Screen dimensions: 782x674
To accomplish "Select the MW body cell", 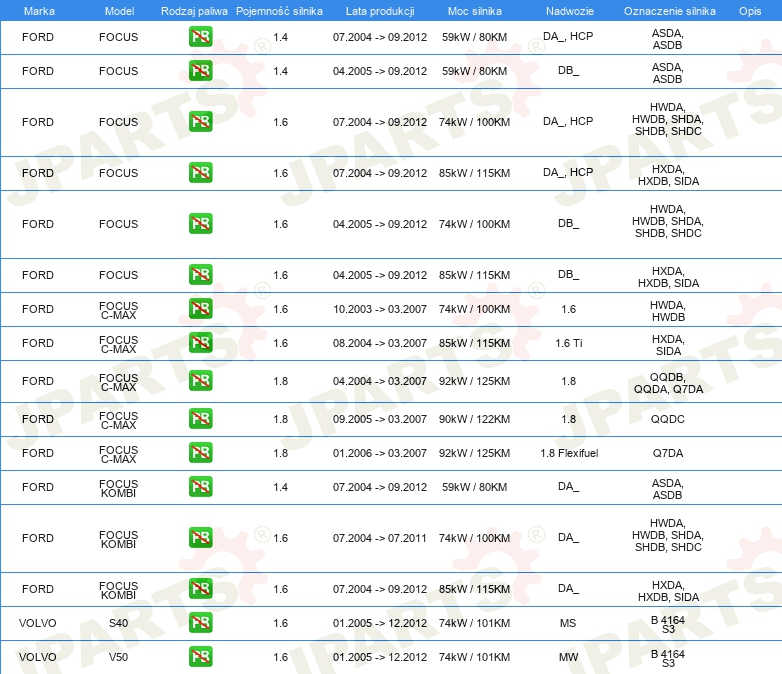I will (568, 657).
